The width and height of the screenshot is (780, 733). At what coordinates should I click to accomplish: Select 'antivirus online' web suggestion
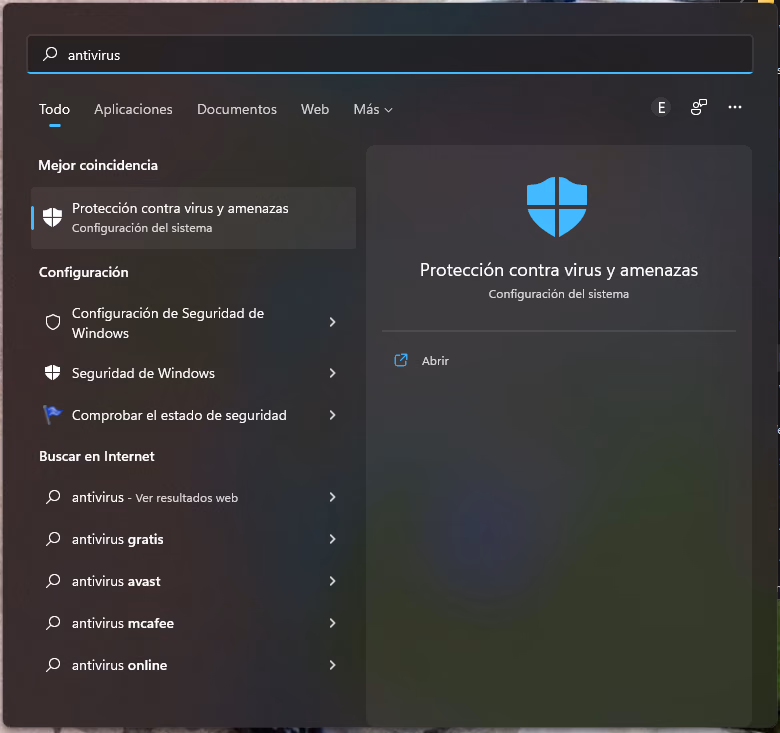pos(194,665)
